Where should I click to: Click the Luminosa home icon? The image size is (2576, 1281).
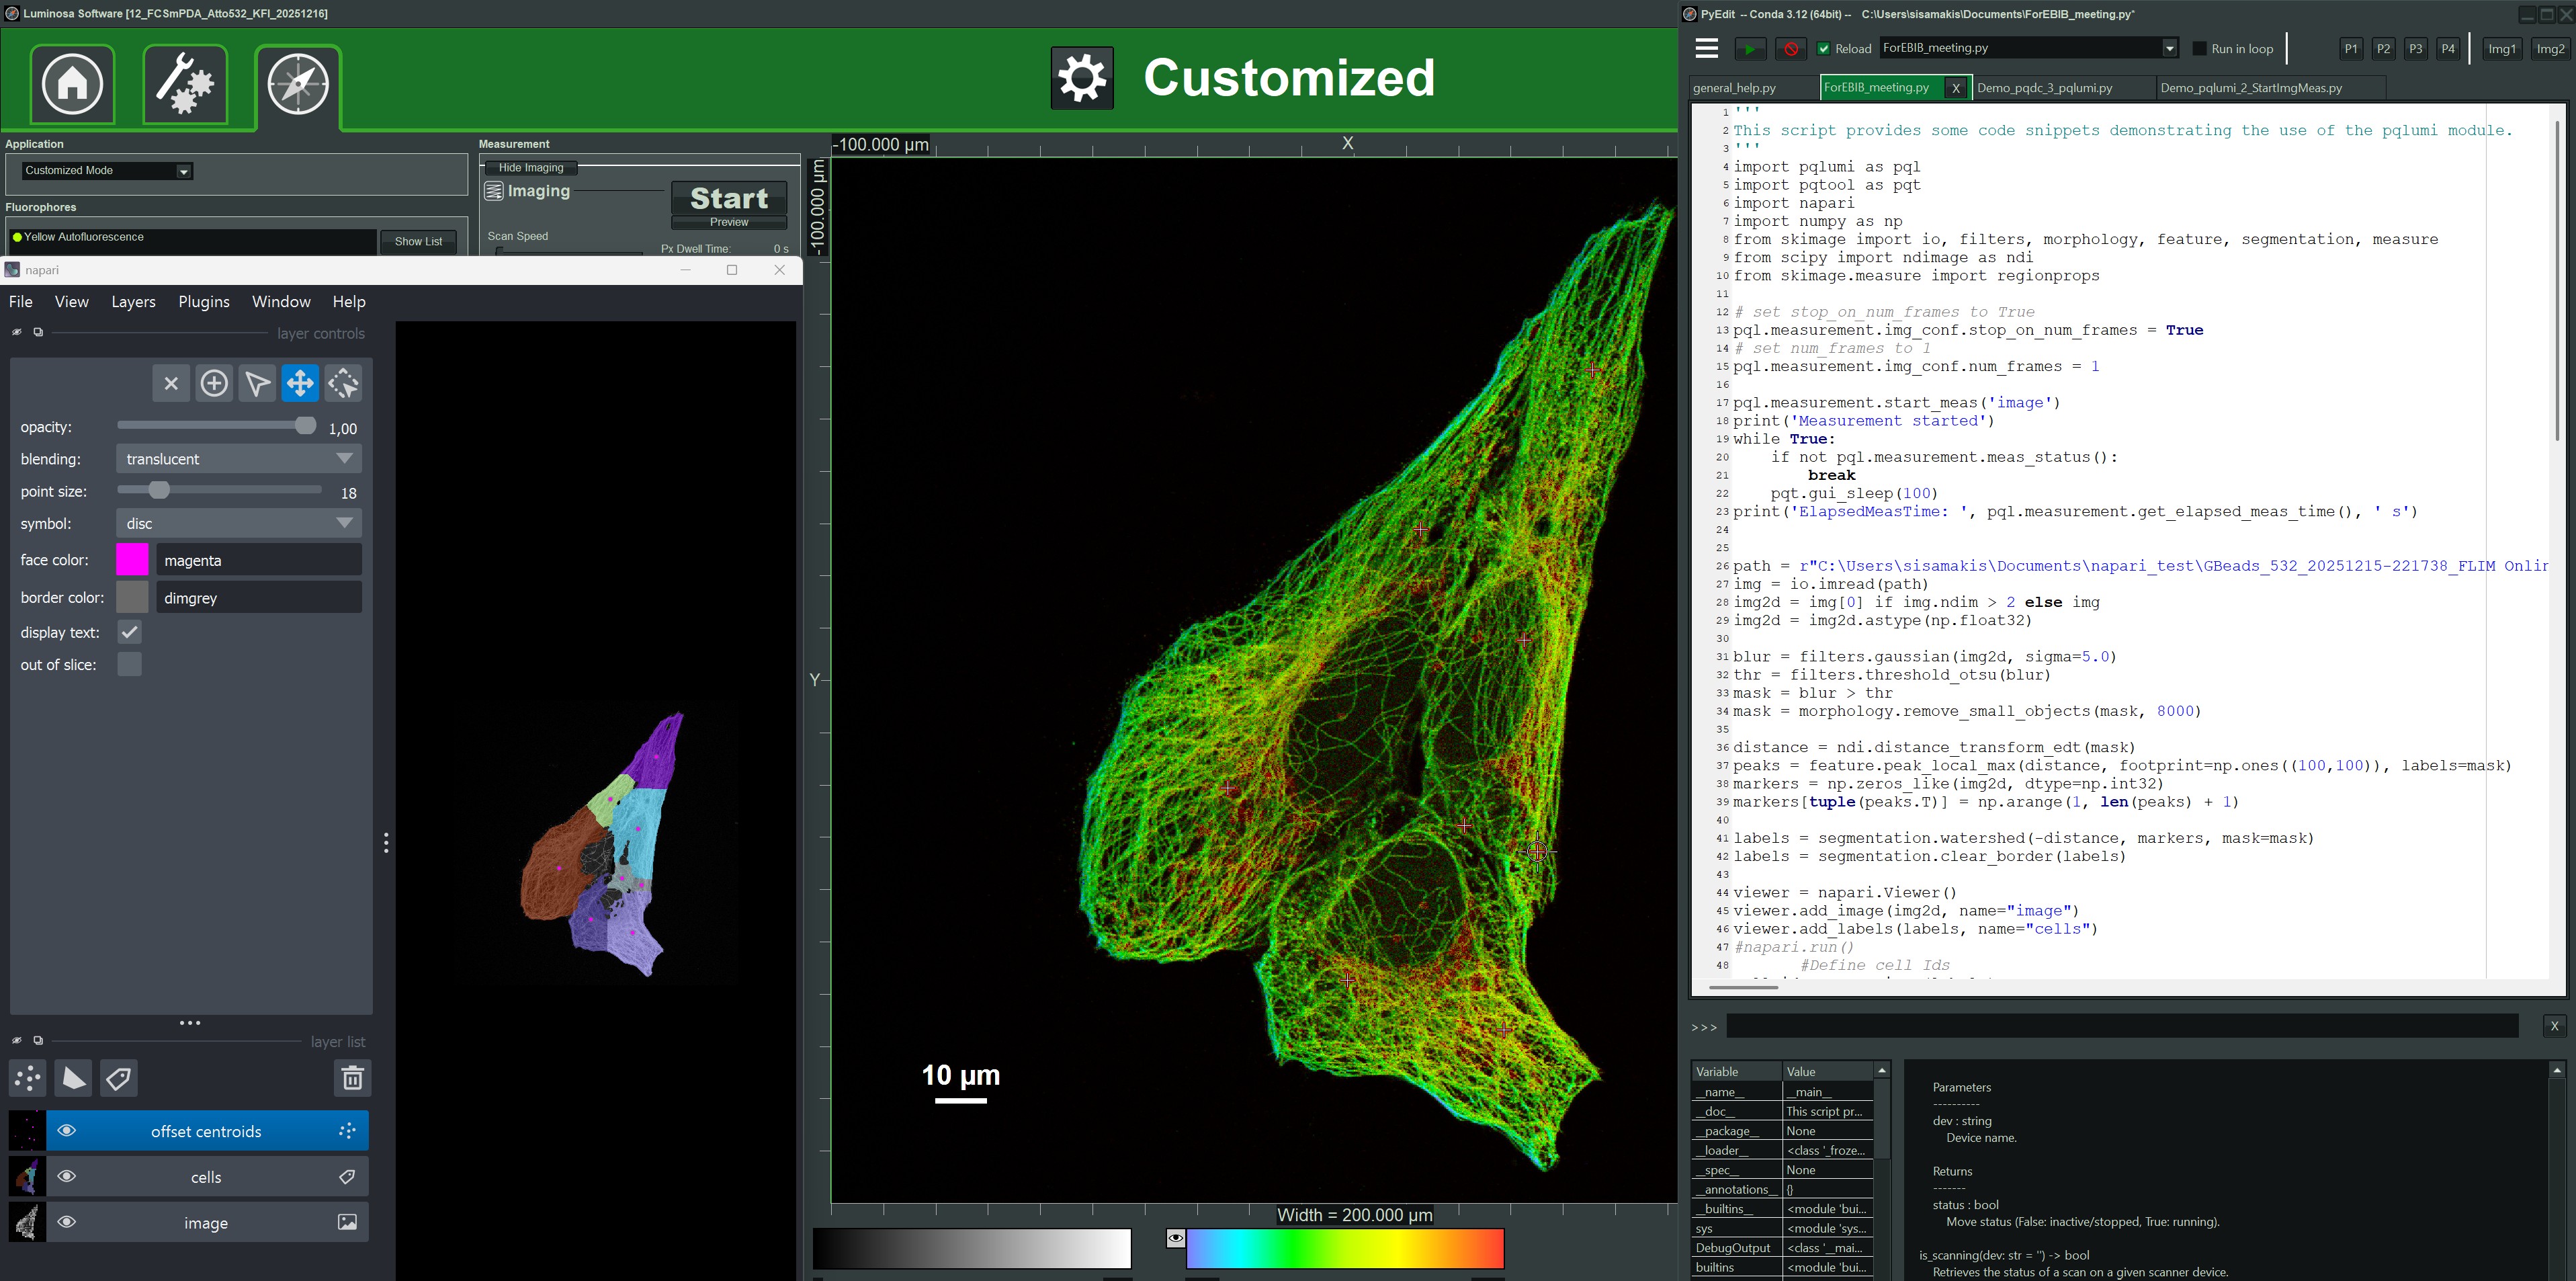pos(72,84)
